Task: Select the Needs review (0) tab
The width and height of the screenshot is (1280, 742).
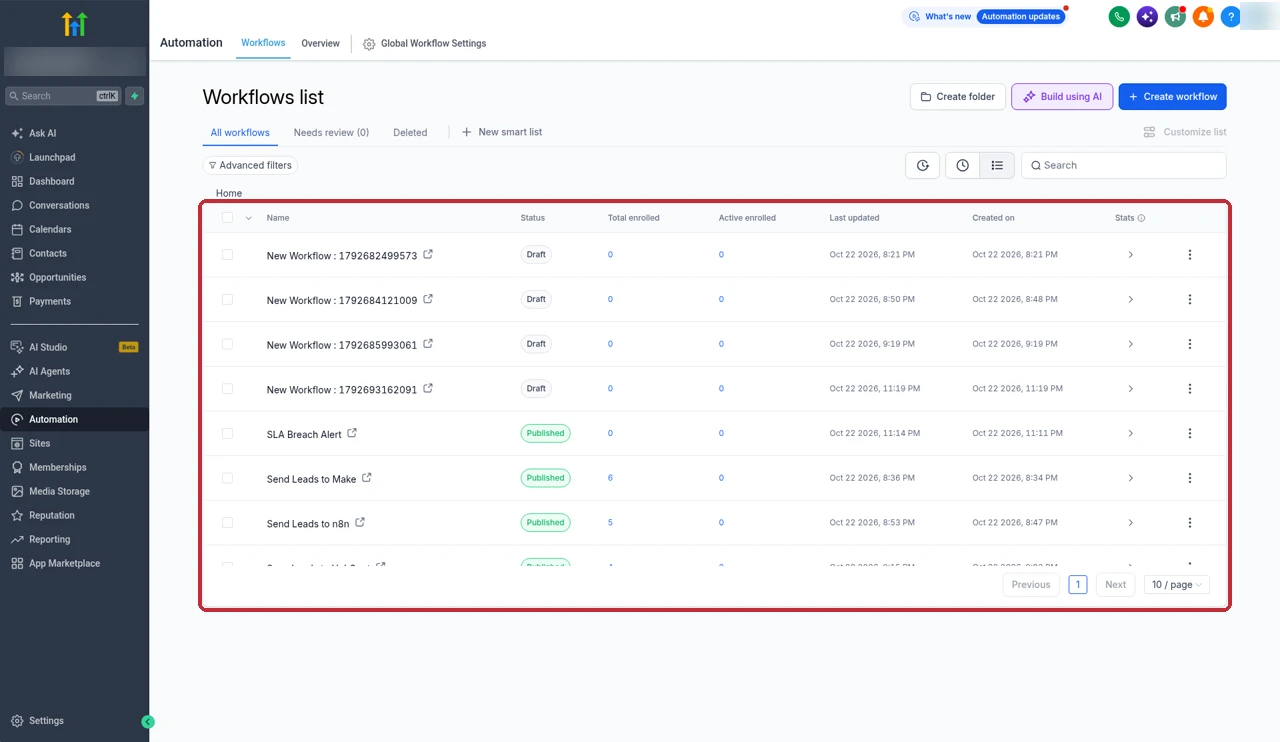Action: click(x=331, y=132)
